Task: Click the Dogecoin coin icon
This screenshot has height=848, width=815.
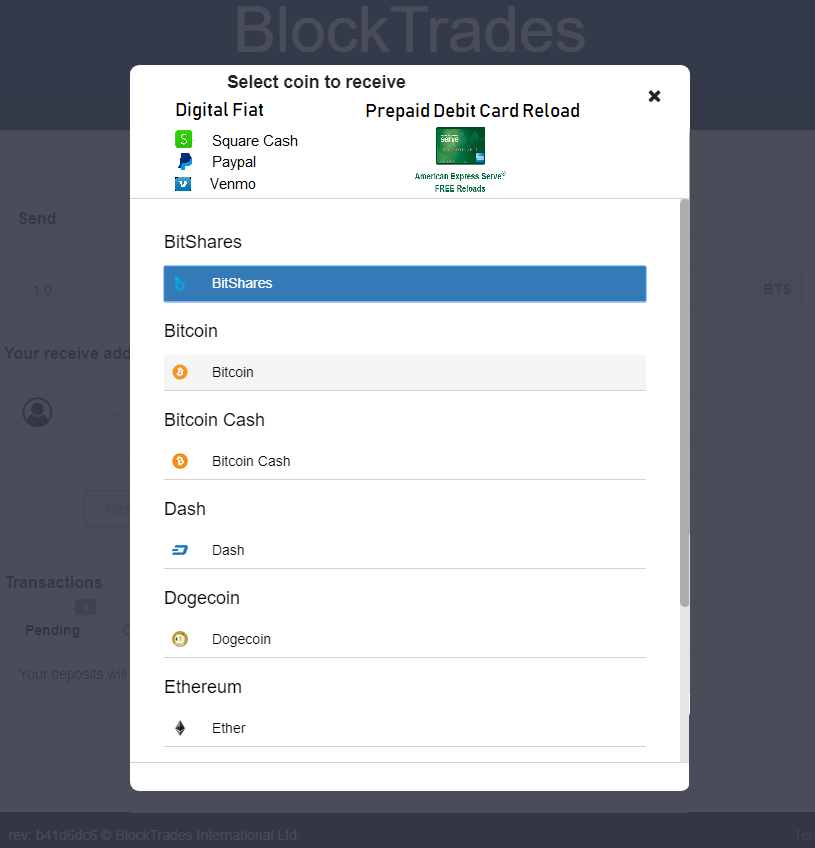Action: point(180,639)
